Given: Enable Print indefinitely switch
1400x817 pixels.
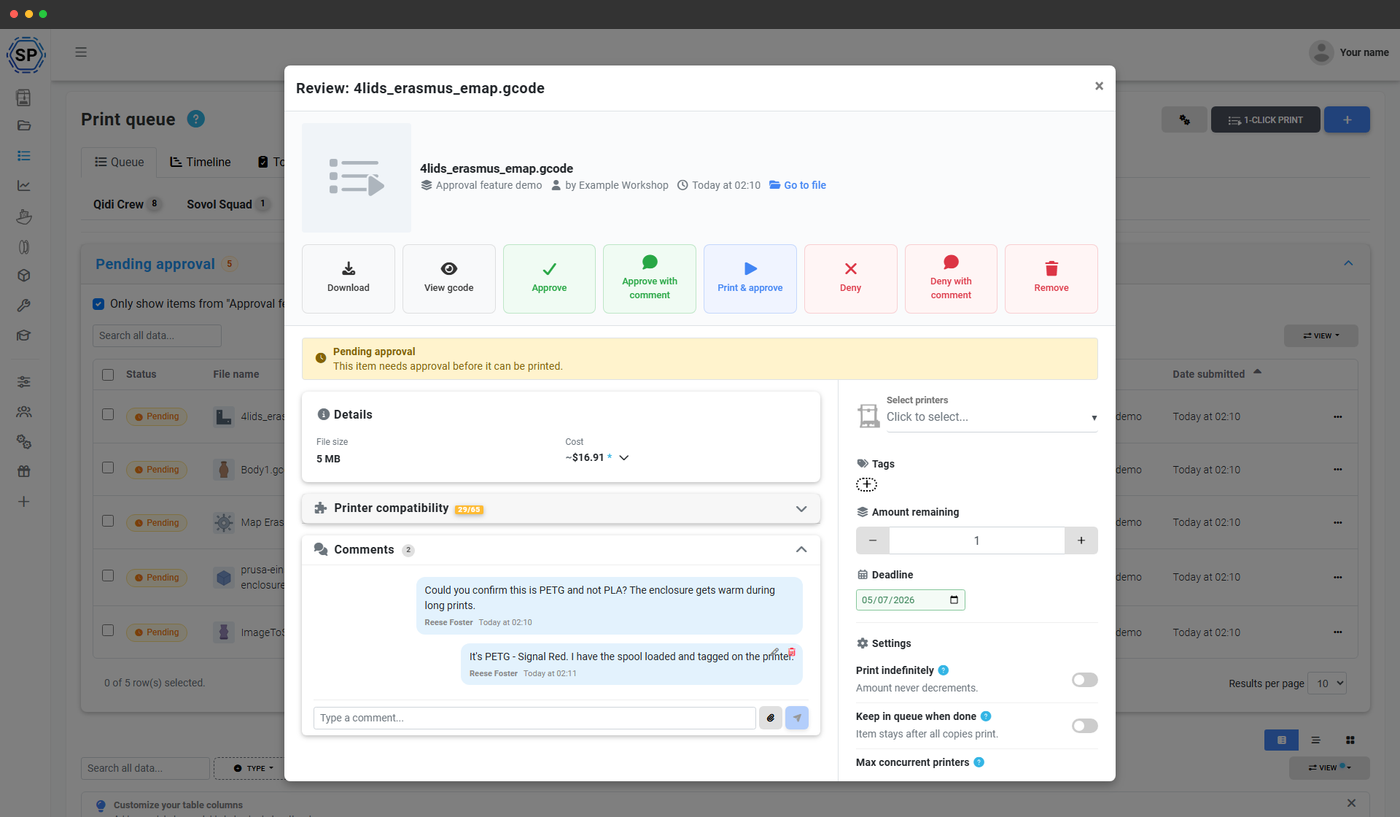Looking at the screenshot, I should point(1084,680).
